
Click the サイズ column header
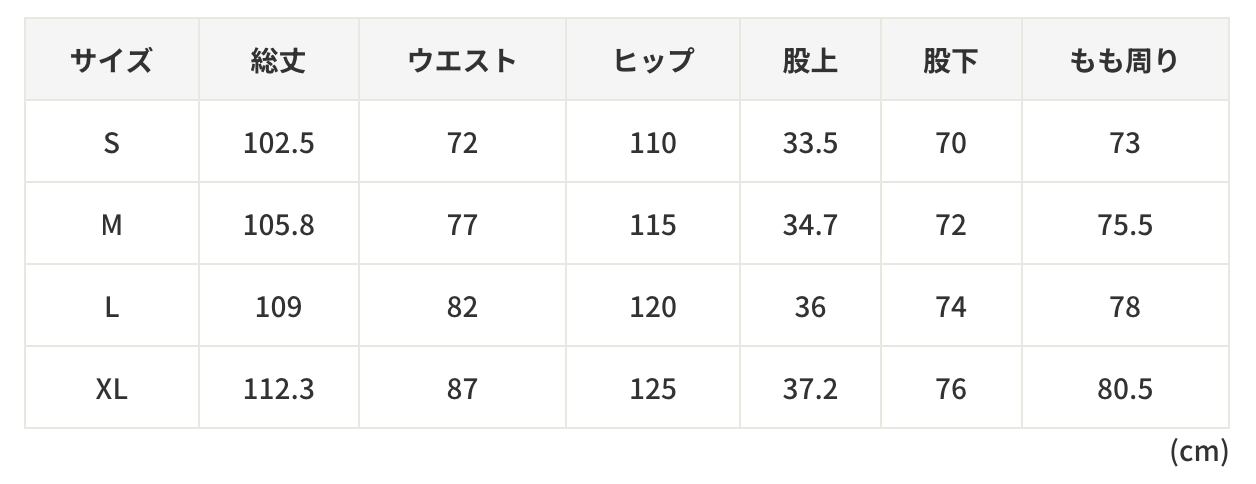pyautogui.click(x=111, y=61)
